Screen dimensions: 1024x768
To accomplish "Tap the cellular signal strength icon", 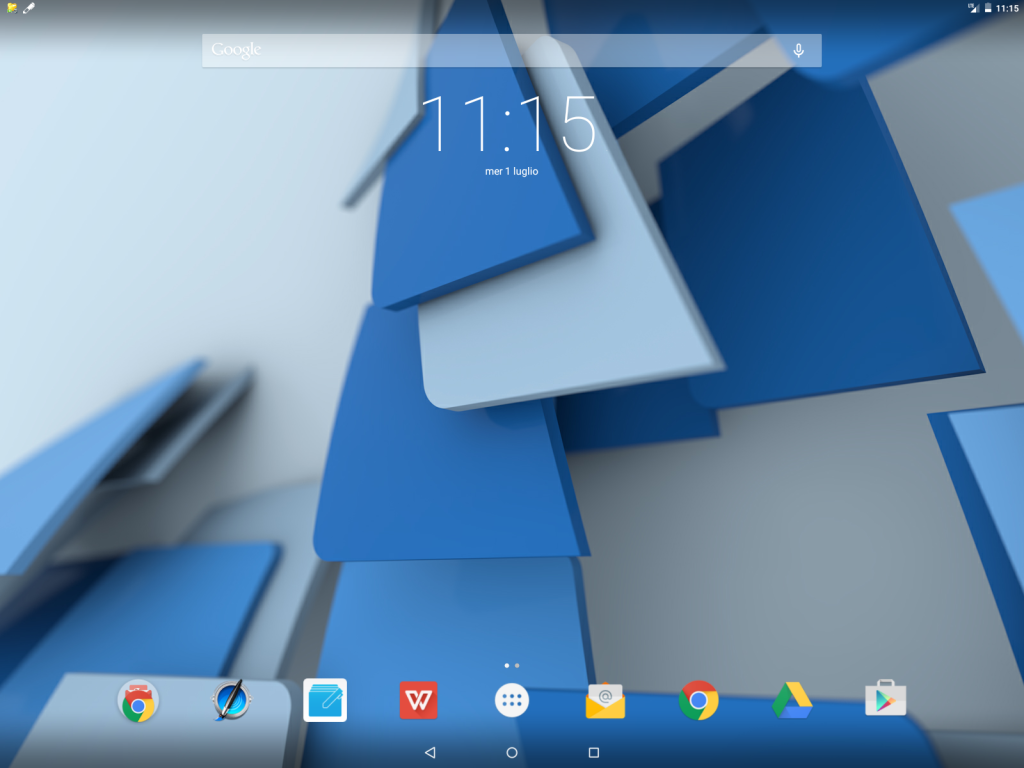I will point(974,8).
